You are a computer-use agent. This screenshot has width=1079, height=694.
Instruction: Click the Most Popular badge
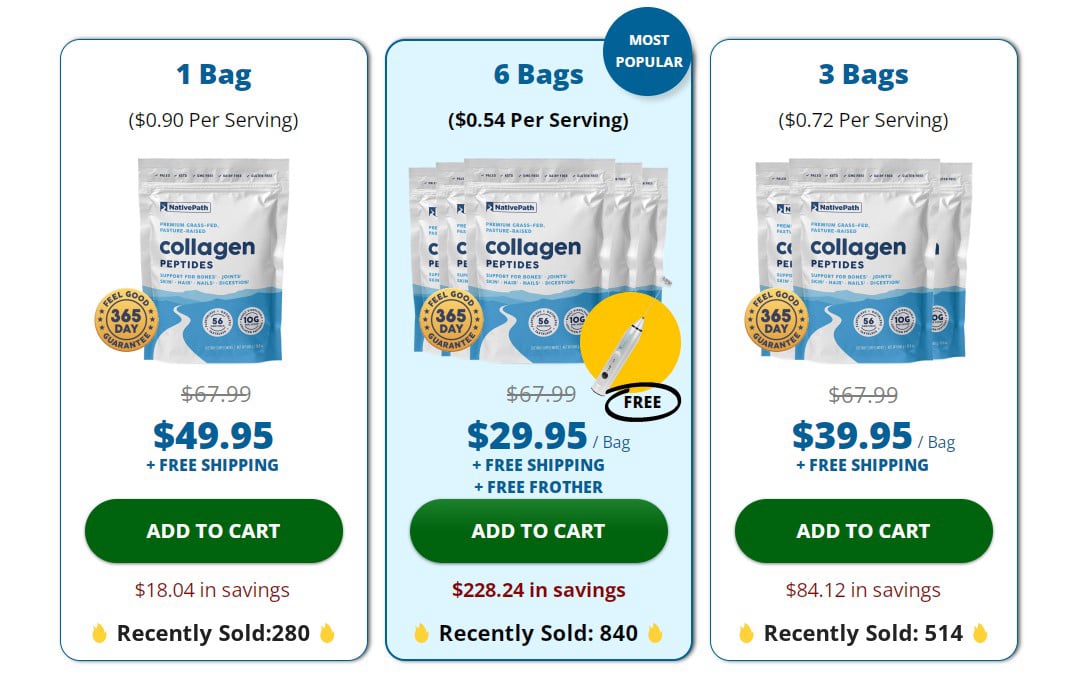tap(648, 51)
